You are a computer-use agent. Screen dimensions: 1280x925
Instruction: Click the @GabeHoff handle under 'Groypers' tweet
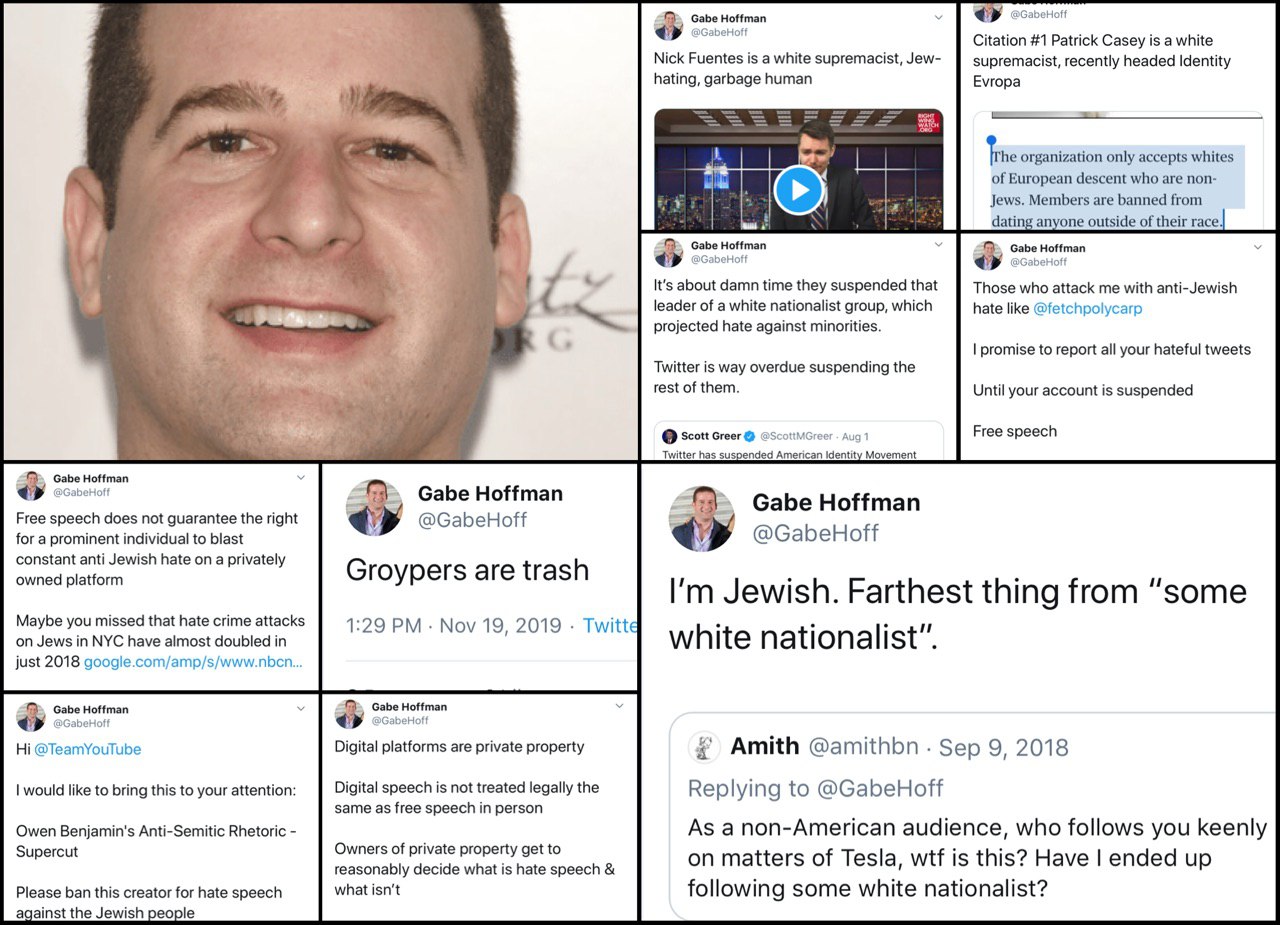[x=472, y=520]
